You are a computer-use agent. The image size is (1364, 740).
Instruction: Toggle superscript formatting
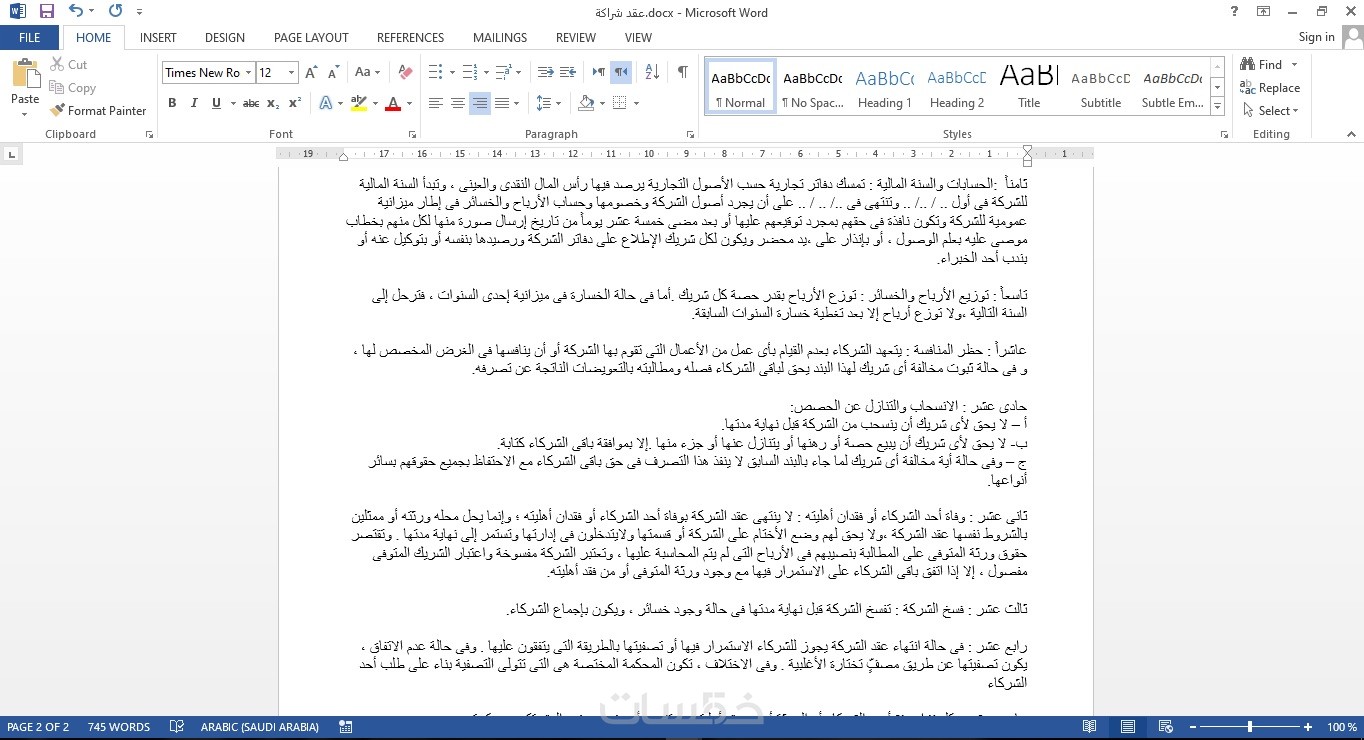click(x=295, y=103)
